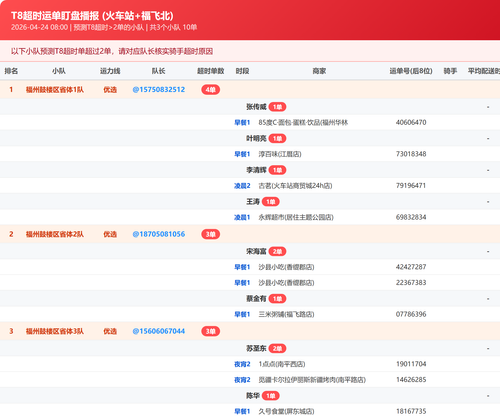The height and width of the screenshot is (416, 500).
Task: Click the 2单 badge next to 苏圣东
Action: click(277, 349)
